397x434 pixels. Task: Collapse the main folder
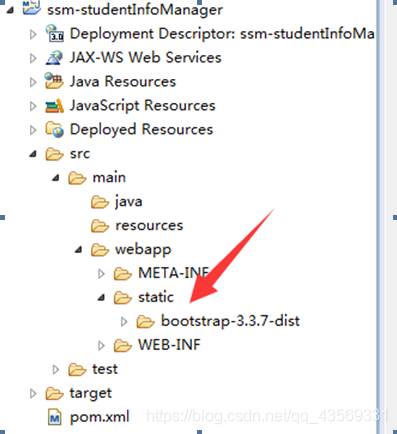point(55,178)
